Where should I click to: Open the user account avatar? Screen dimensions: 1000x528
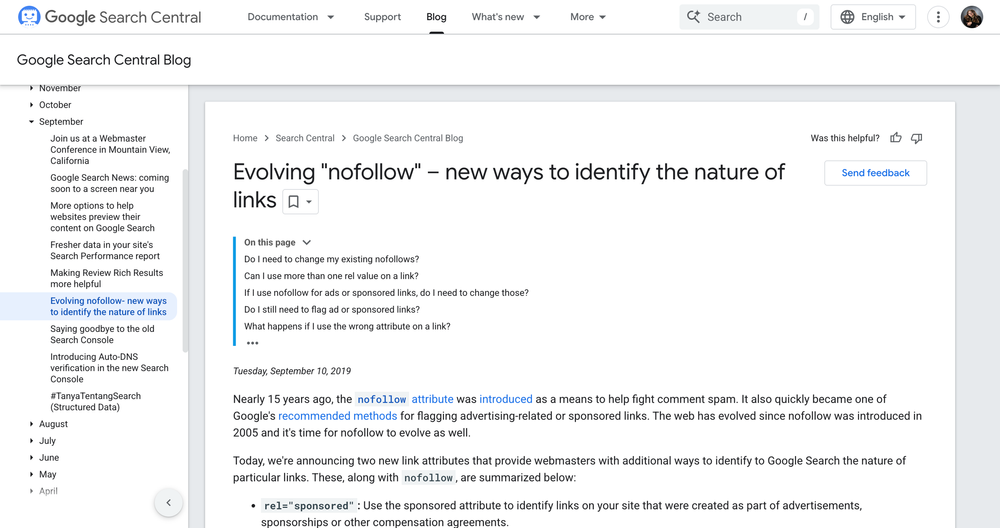(x=972, y=17)
